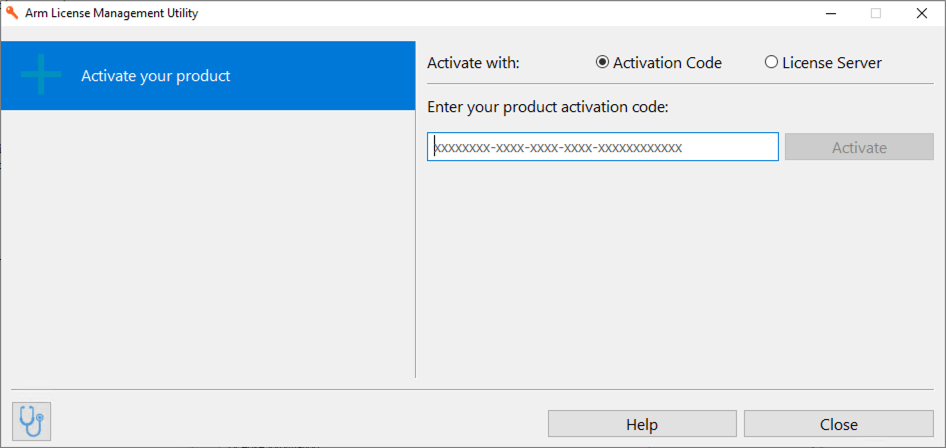Image resolution: width=946 pixels, height=448 pixels.
Task: Click the bottom Close button
Action: (838, 424)
